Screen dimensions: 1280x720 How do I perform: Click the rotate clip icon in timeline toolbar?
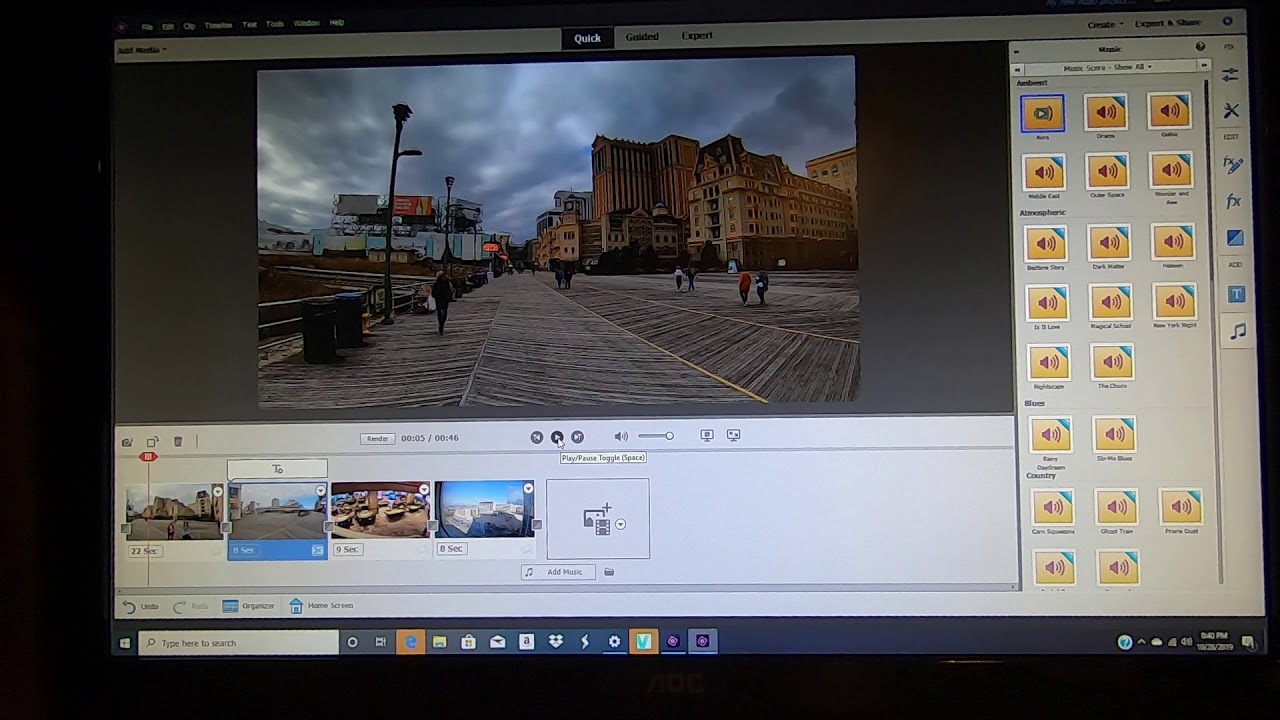pos(152,441)
